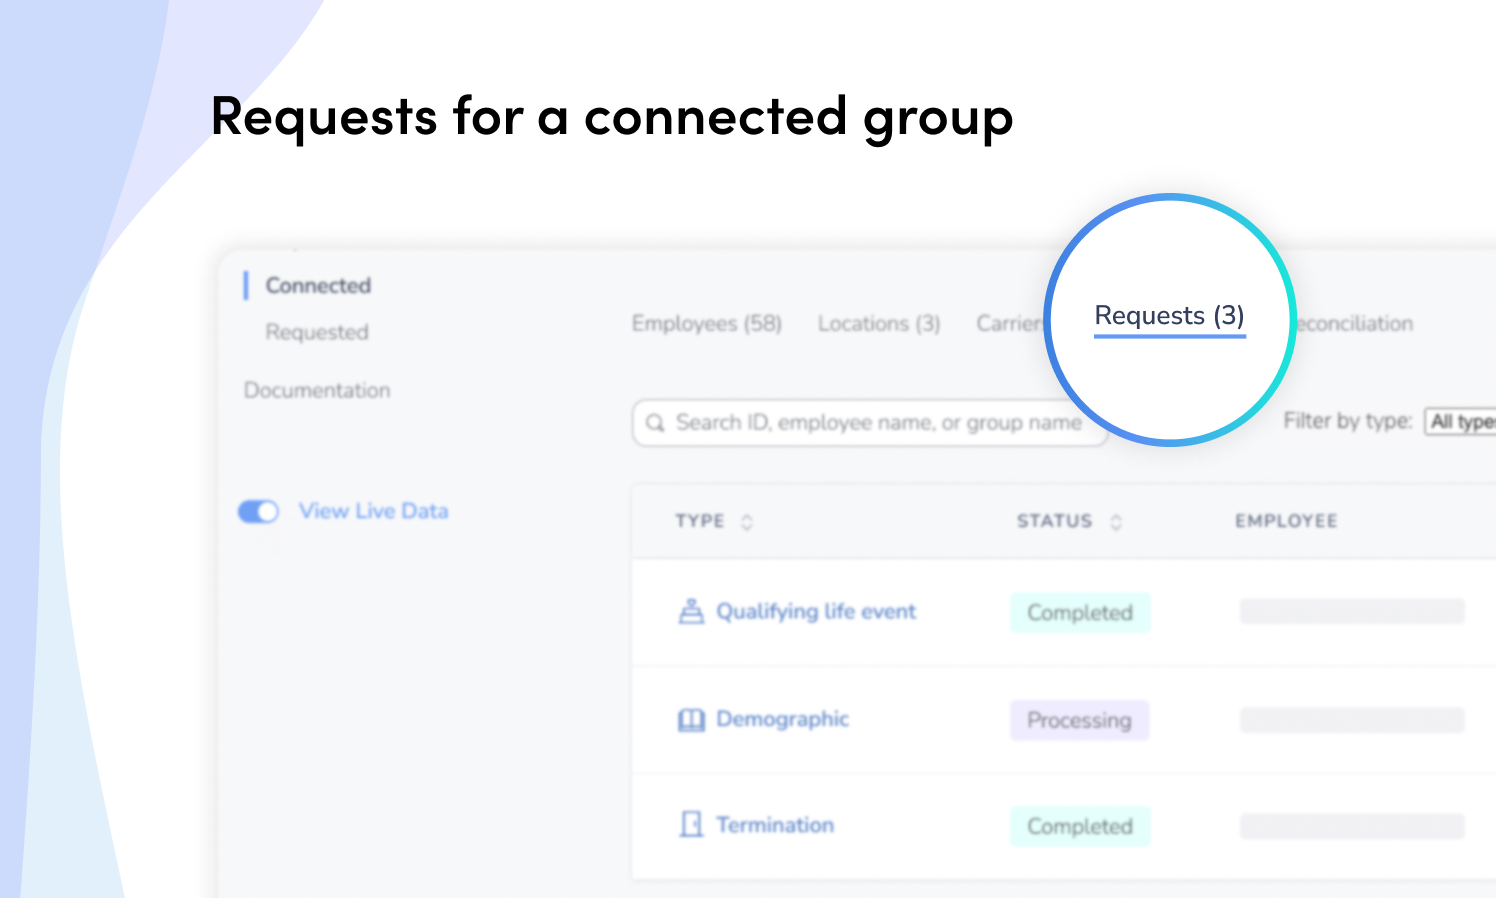
Task: Click the Demographic book icon
Action: (691, 720)
